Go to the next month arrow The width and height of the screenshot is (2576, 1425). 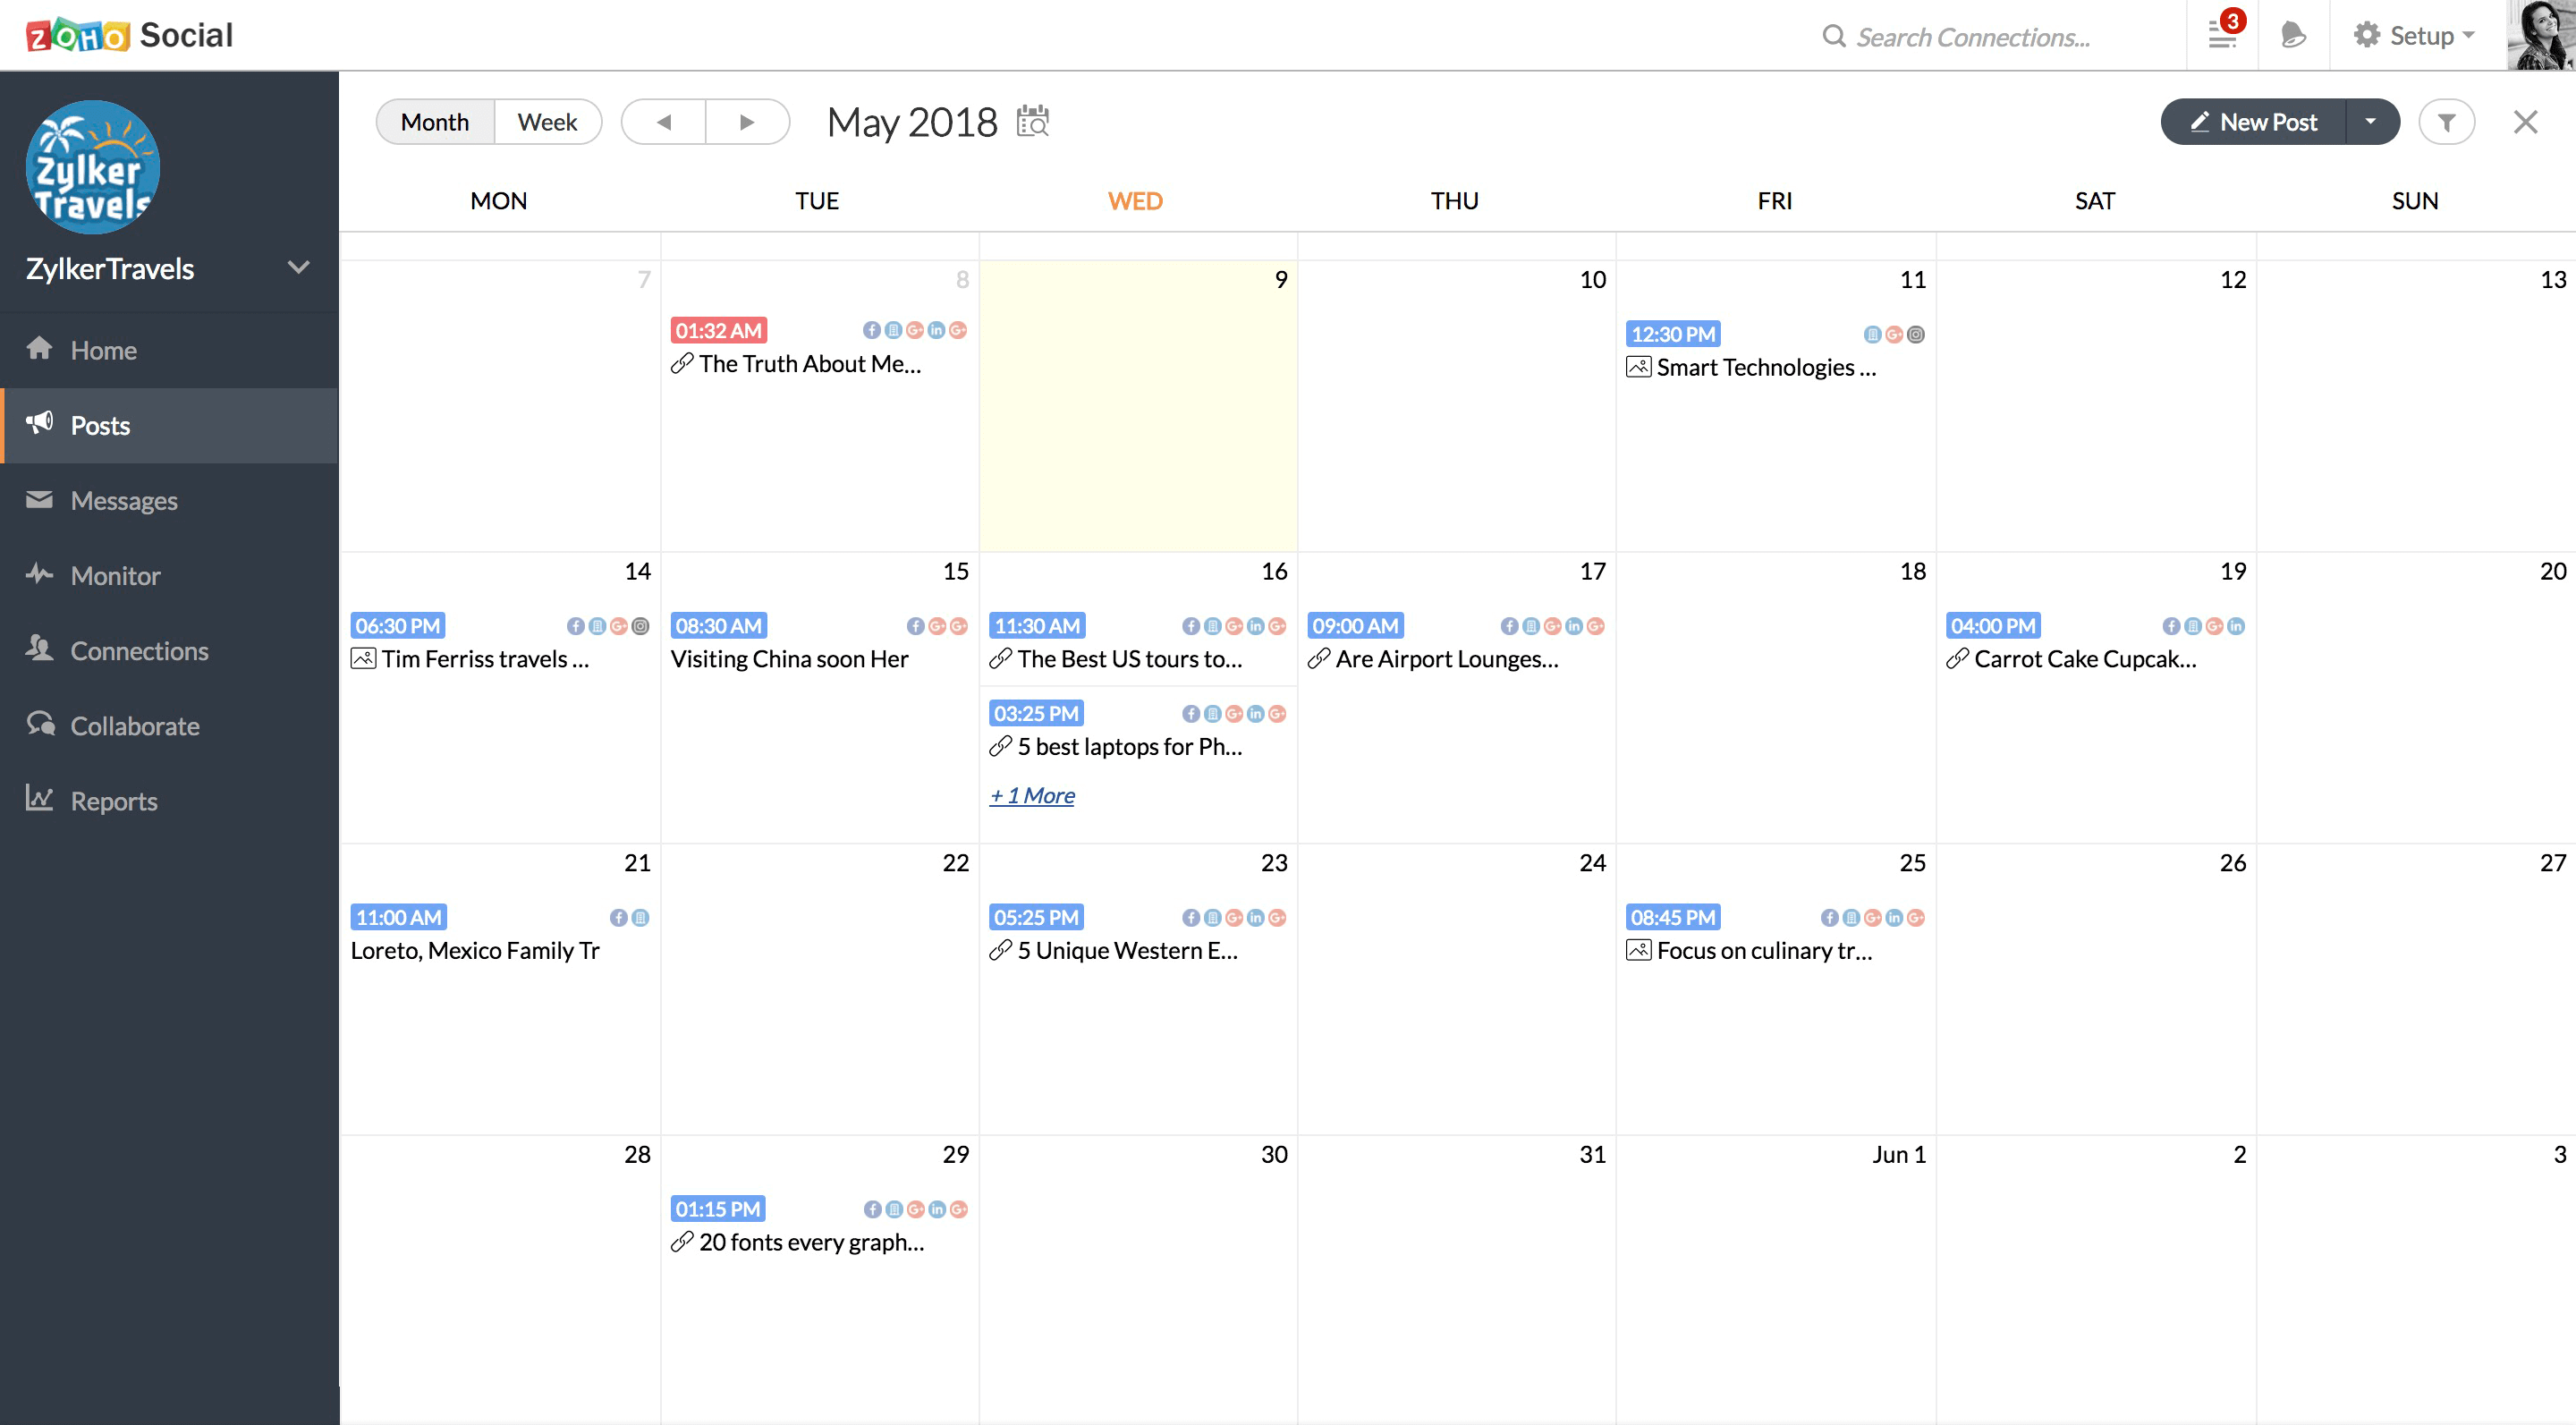coord(746,122)
